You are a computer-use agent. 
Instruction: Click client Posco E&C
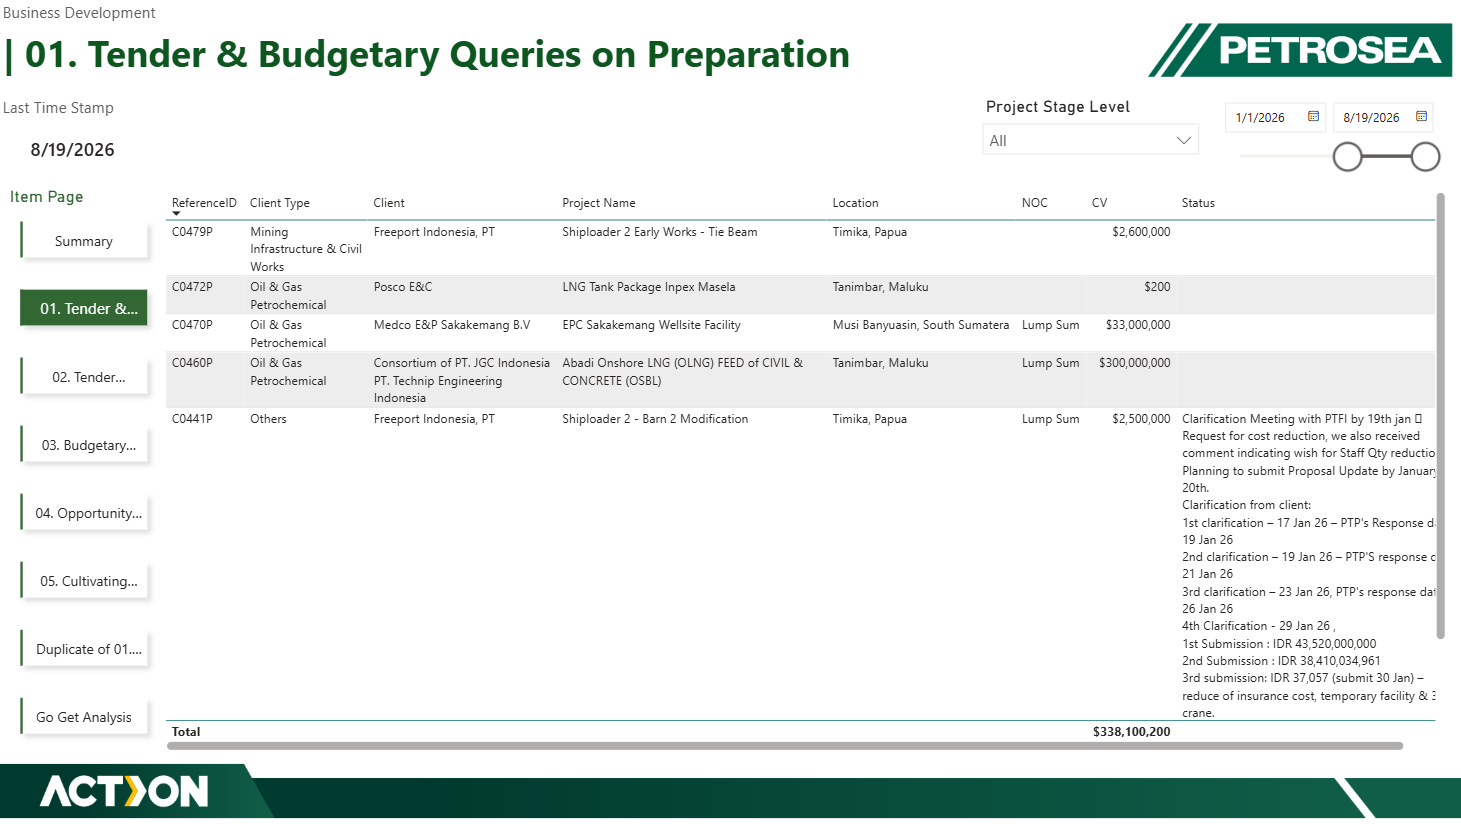[x=403, y=286]
